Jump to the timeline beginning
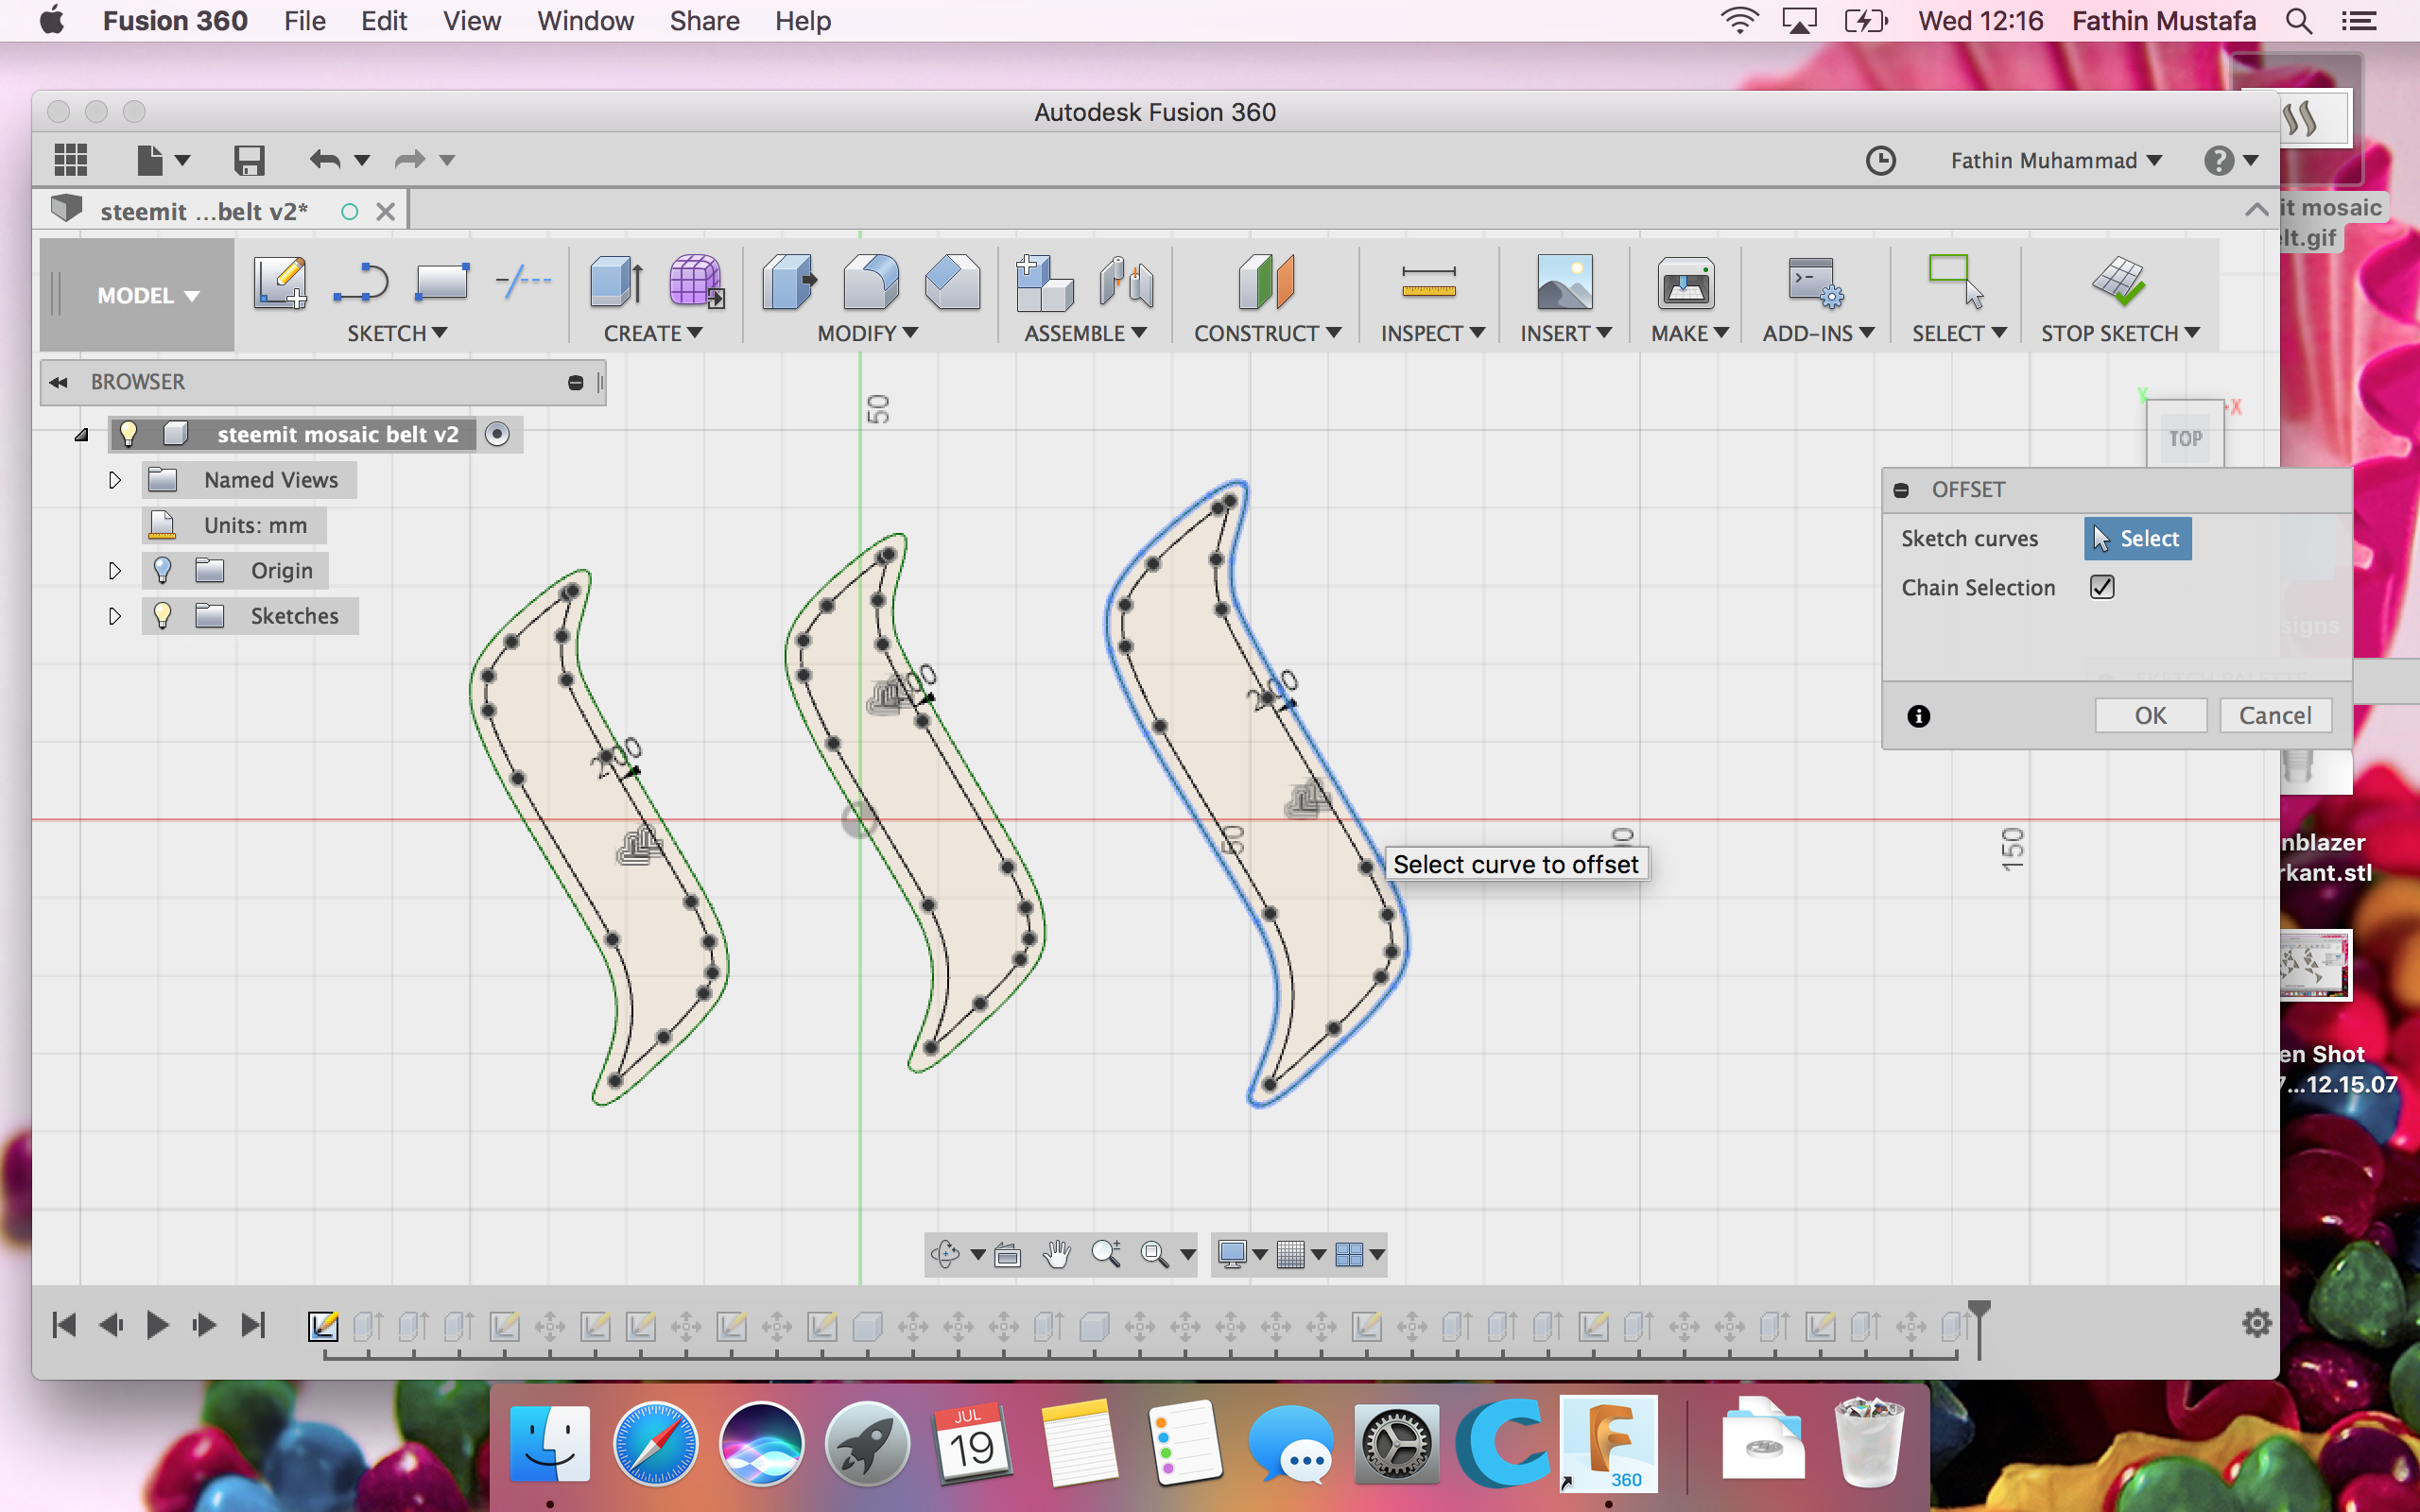 (64, 1325)
